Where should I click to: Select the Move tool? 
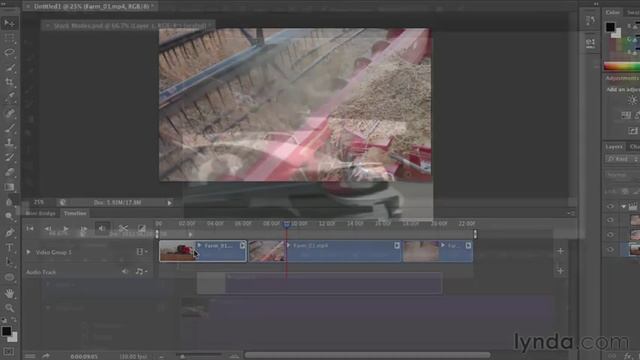pos(9,23)
